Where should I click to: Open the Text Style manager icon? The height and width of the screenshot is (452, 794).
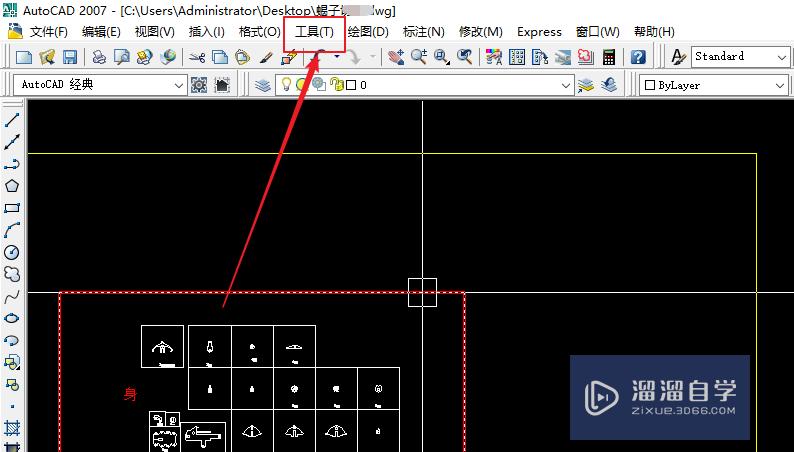679,57
